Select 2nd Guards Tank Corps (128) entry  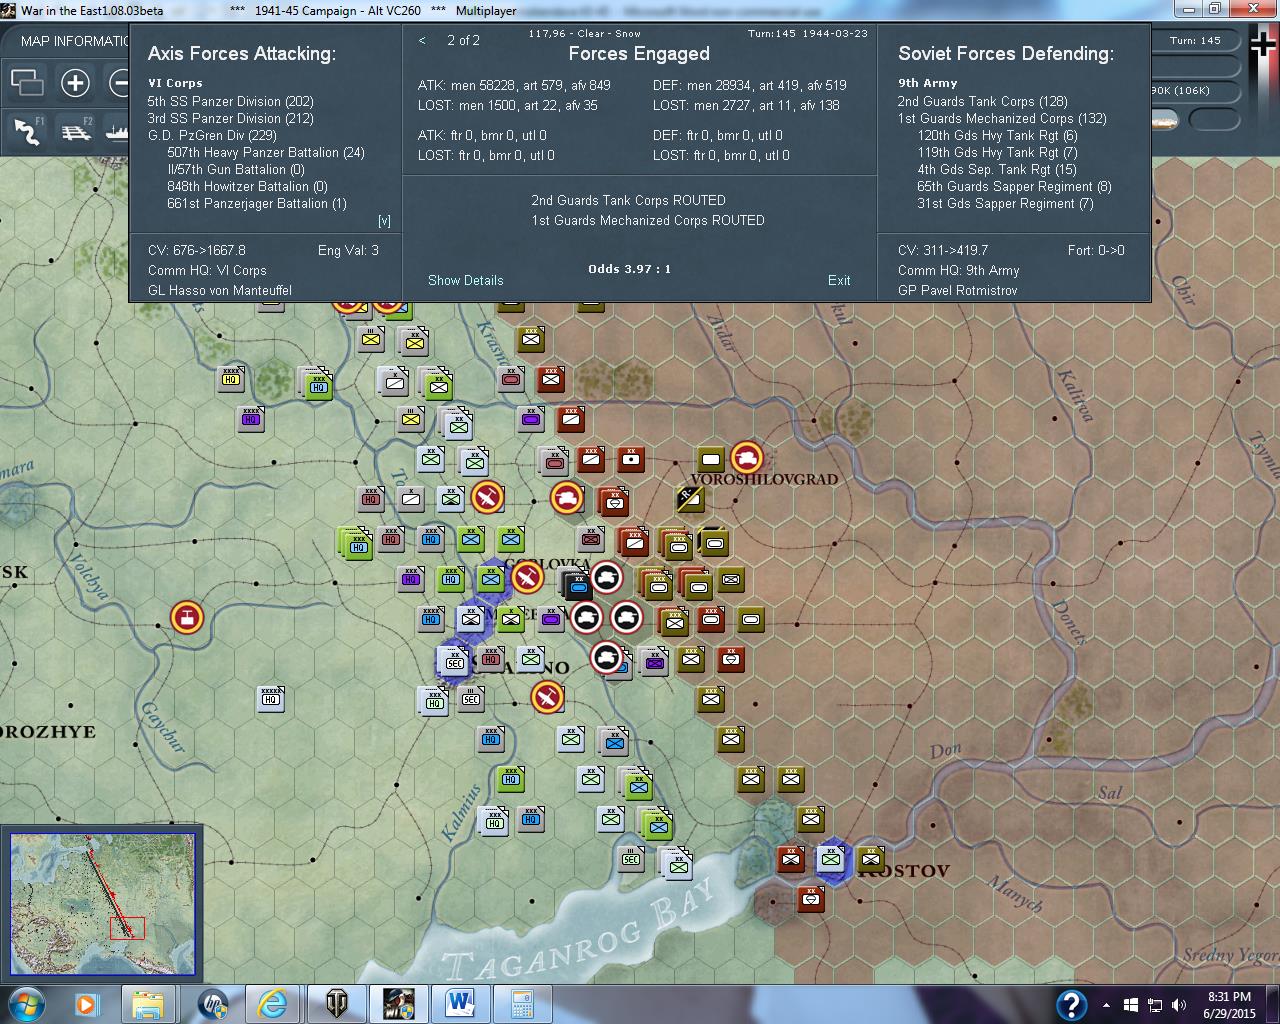(x=982, y=101)
